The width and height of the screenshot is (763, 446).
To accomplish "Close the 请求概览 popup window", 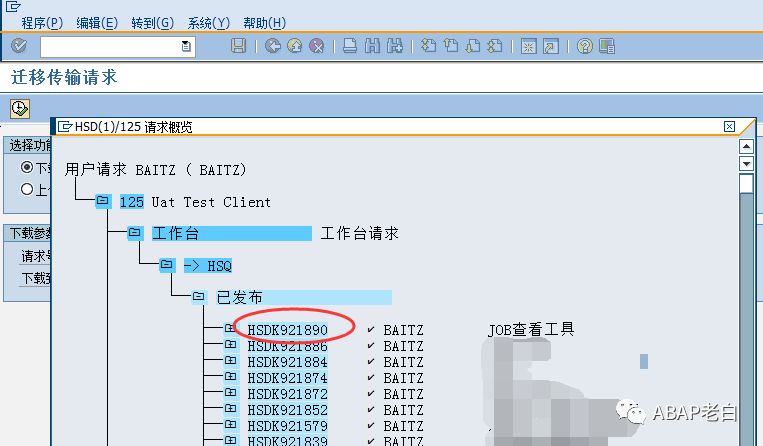I will click(x=729, y=127).
